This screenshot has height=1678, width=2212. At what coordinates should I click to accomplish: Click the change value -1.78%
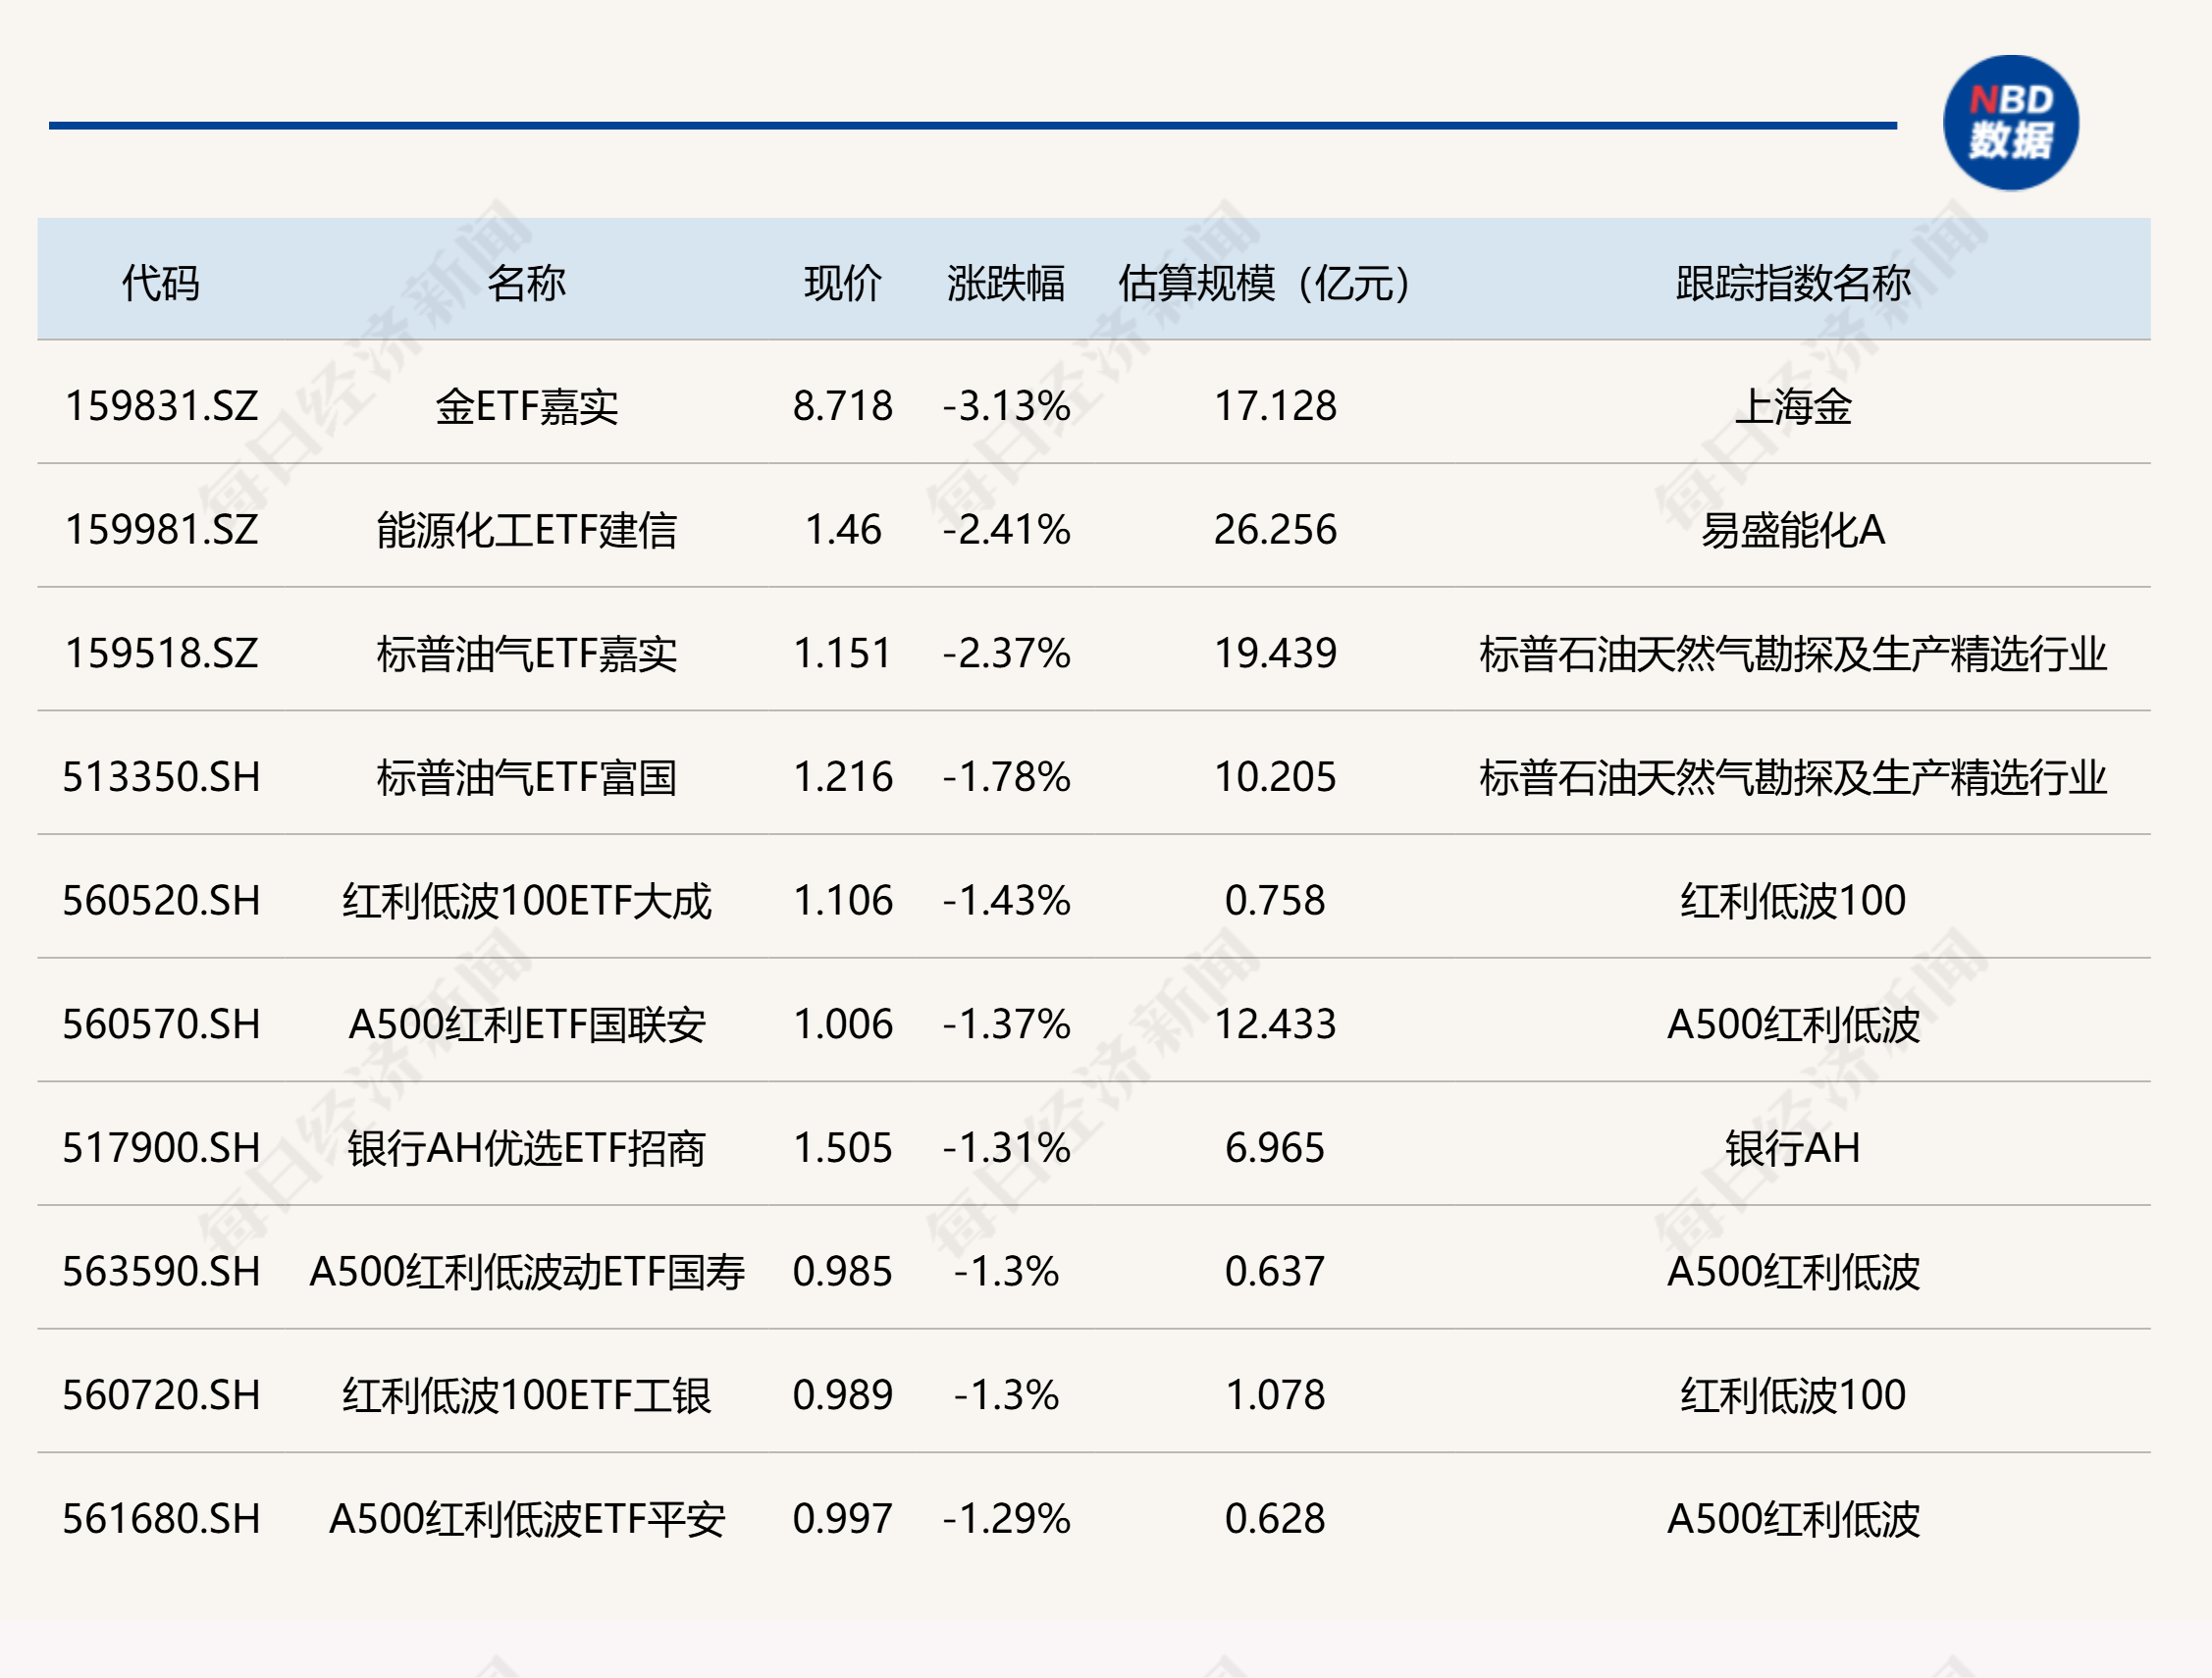[x=1006, y=777]
